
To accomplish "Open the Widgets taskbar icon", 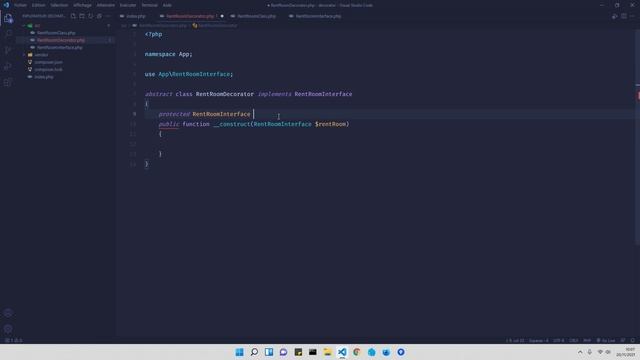I will pos(269,352).
